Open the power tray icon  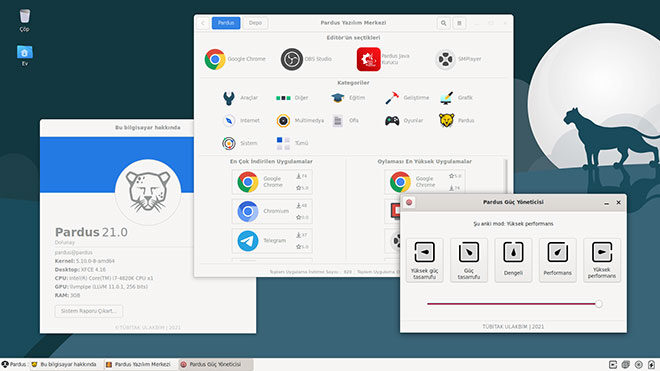tap(651, 365)
